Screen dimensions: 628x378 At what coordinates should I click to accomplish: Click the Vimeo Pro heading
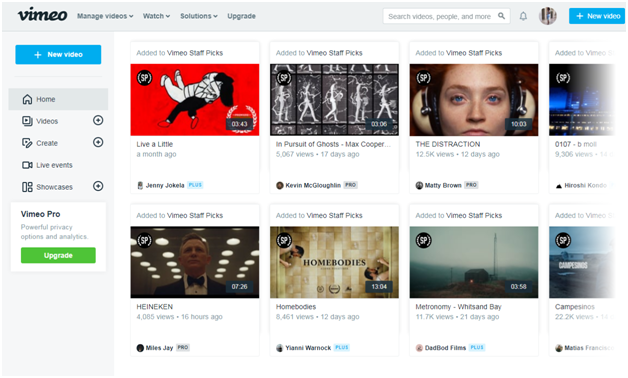[x=40, y=214]
